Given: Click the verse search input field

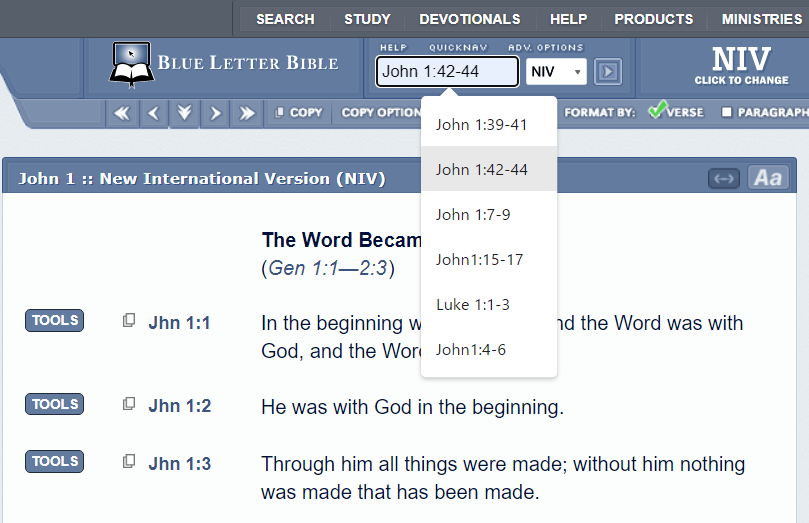Looking at the screenshot, I should click(447, 71).
